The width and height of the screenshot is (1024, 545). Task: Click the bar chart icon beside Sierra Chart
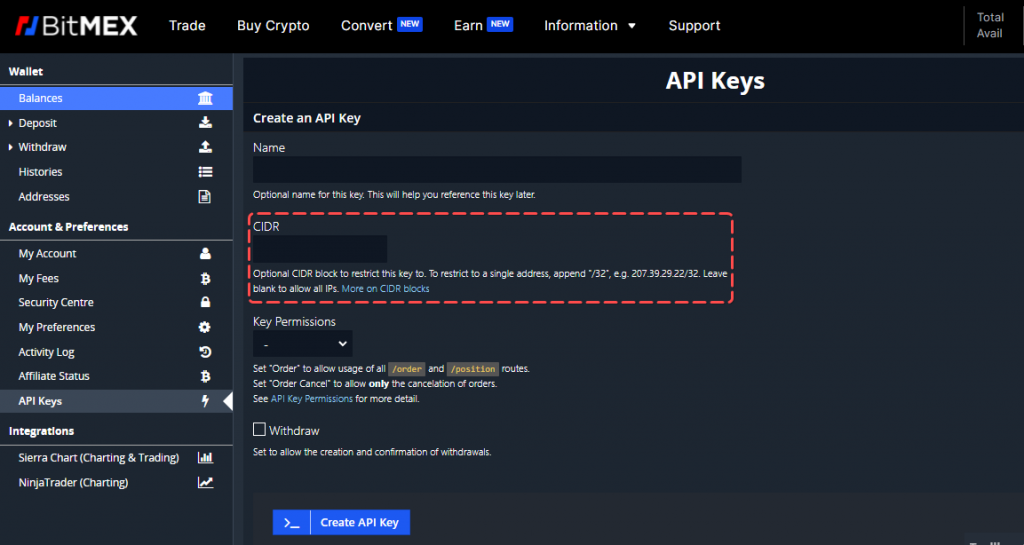click(x=205, y=458)
